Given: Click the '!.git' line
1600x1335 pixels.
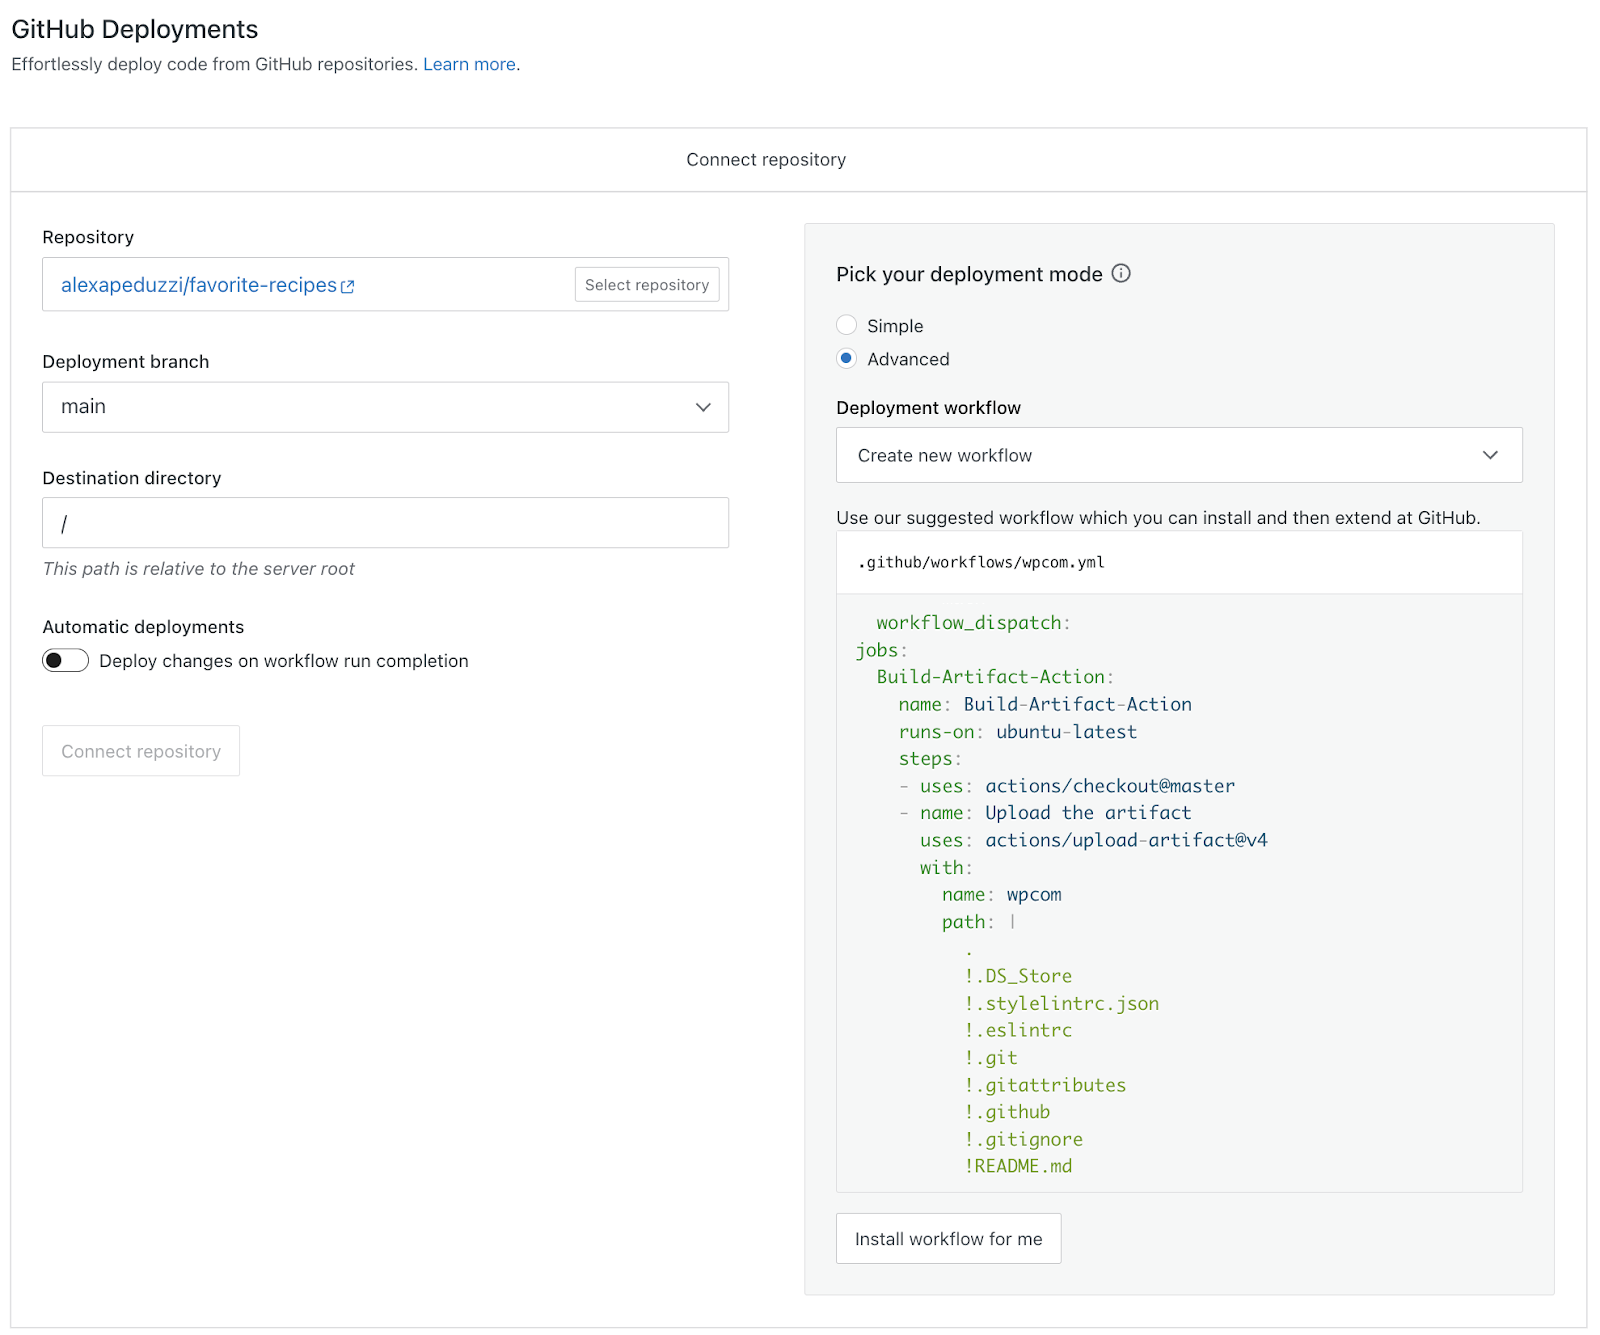Looking at the screenshot, I should pos(991,1058).
